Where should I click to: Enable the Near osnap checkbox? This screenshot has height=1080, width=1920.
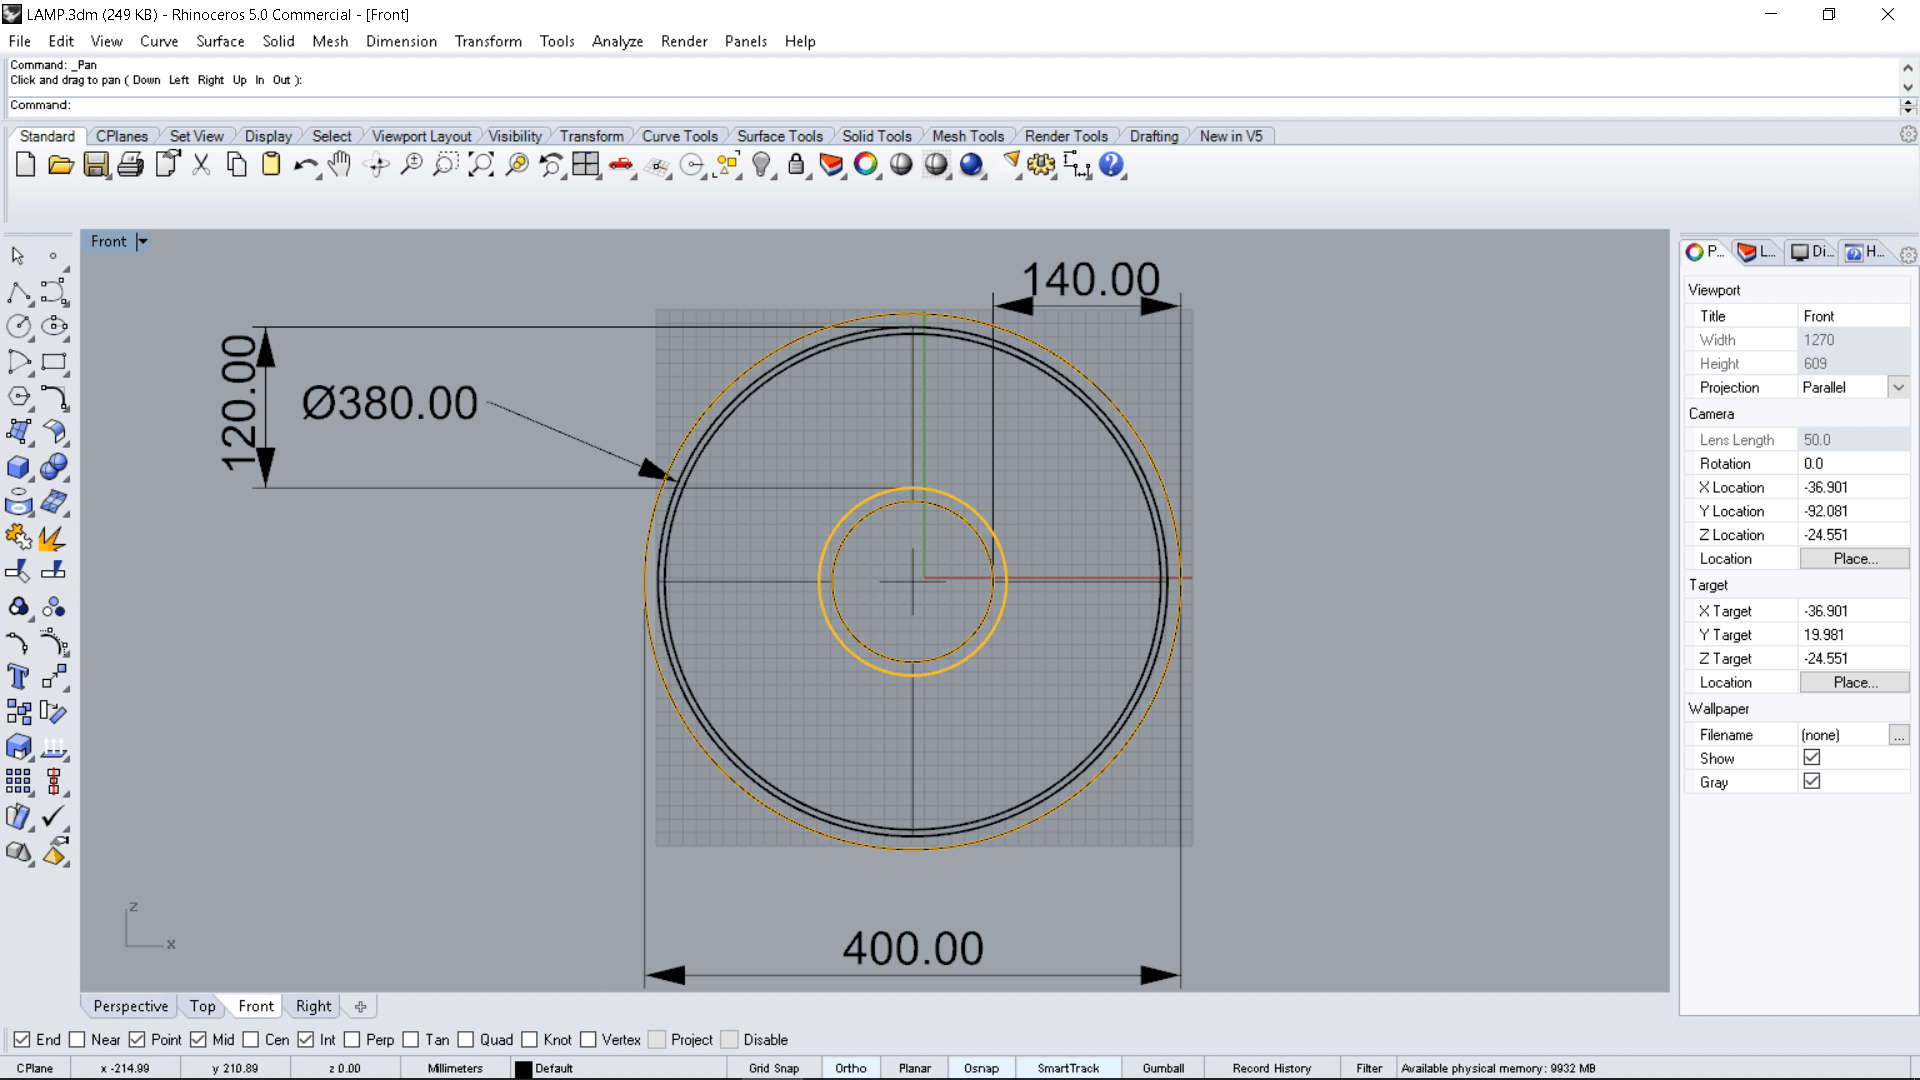tap(77, 1040)
